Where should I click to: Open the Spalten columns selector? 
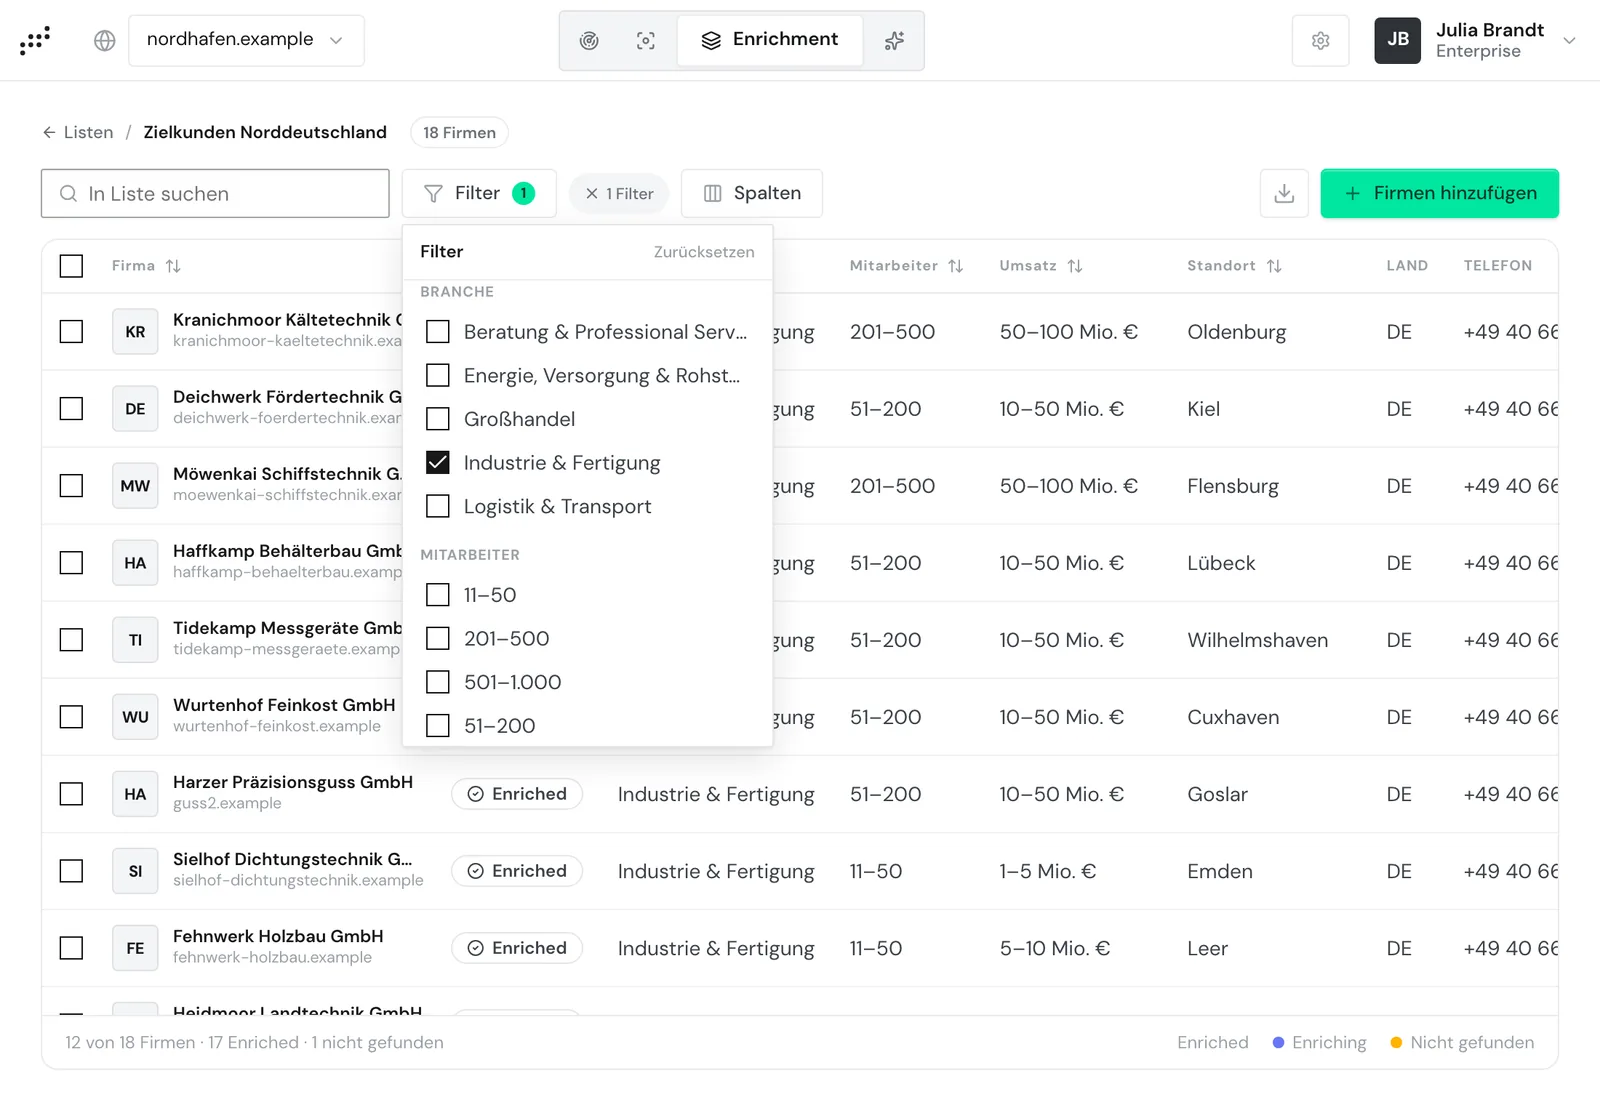[752, 193]
